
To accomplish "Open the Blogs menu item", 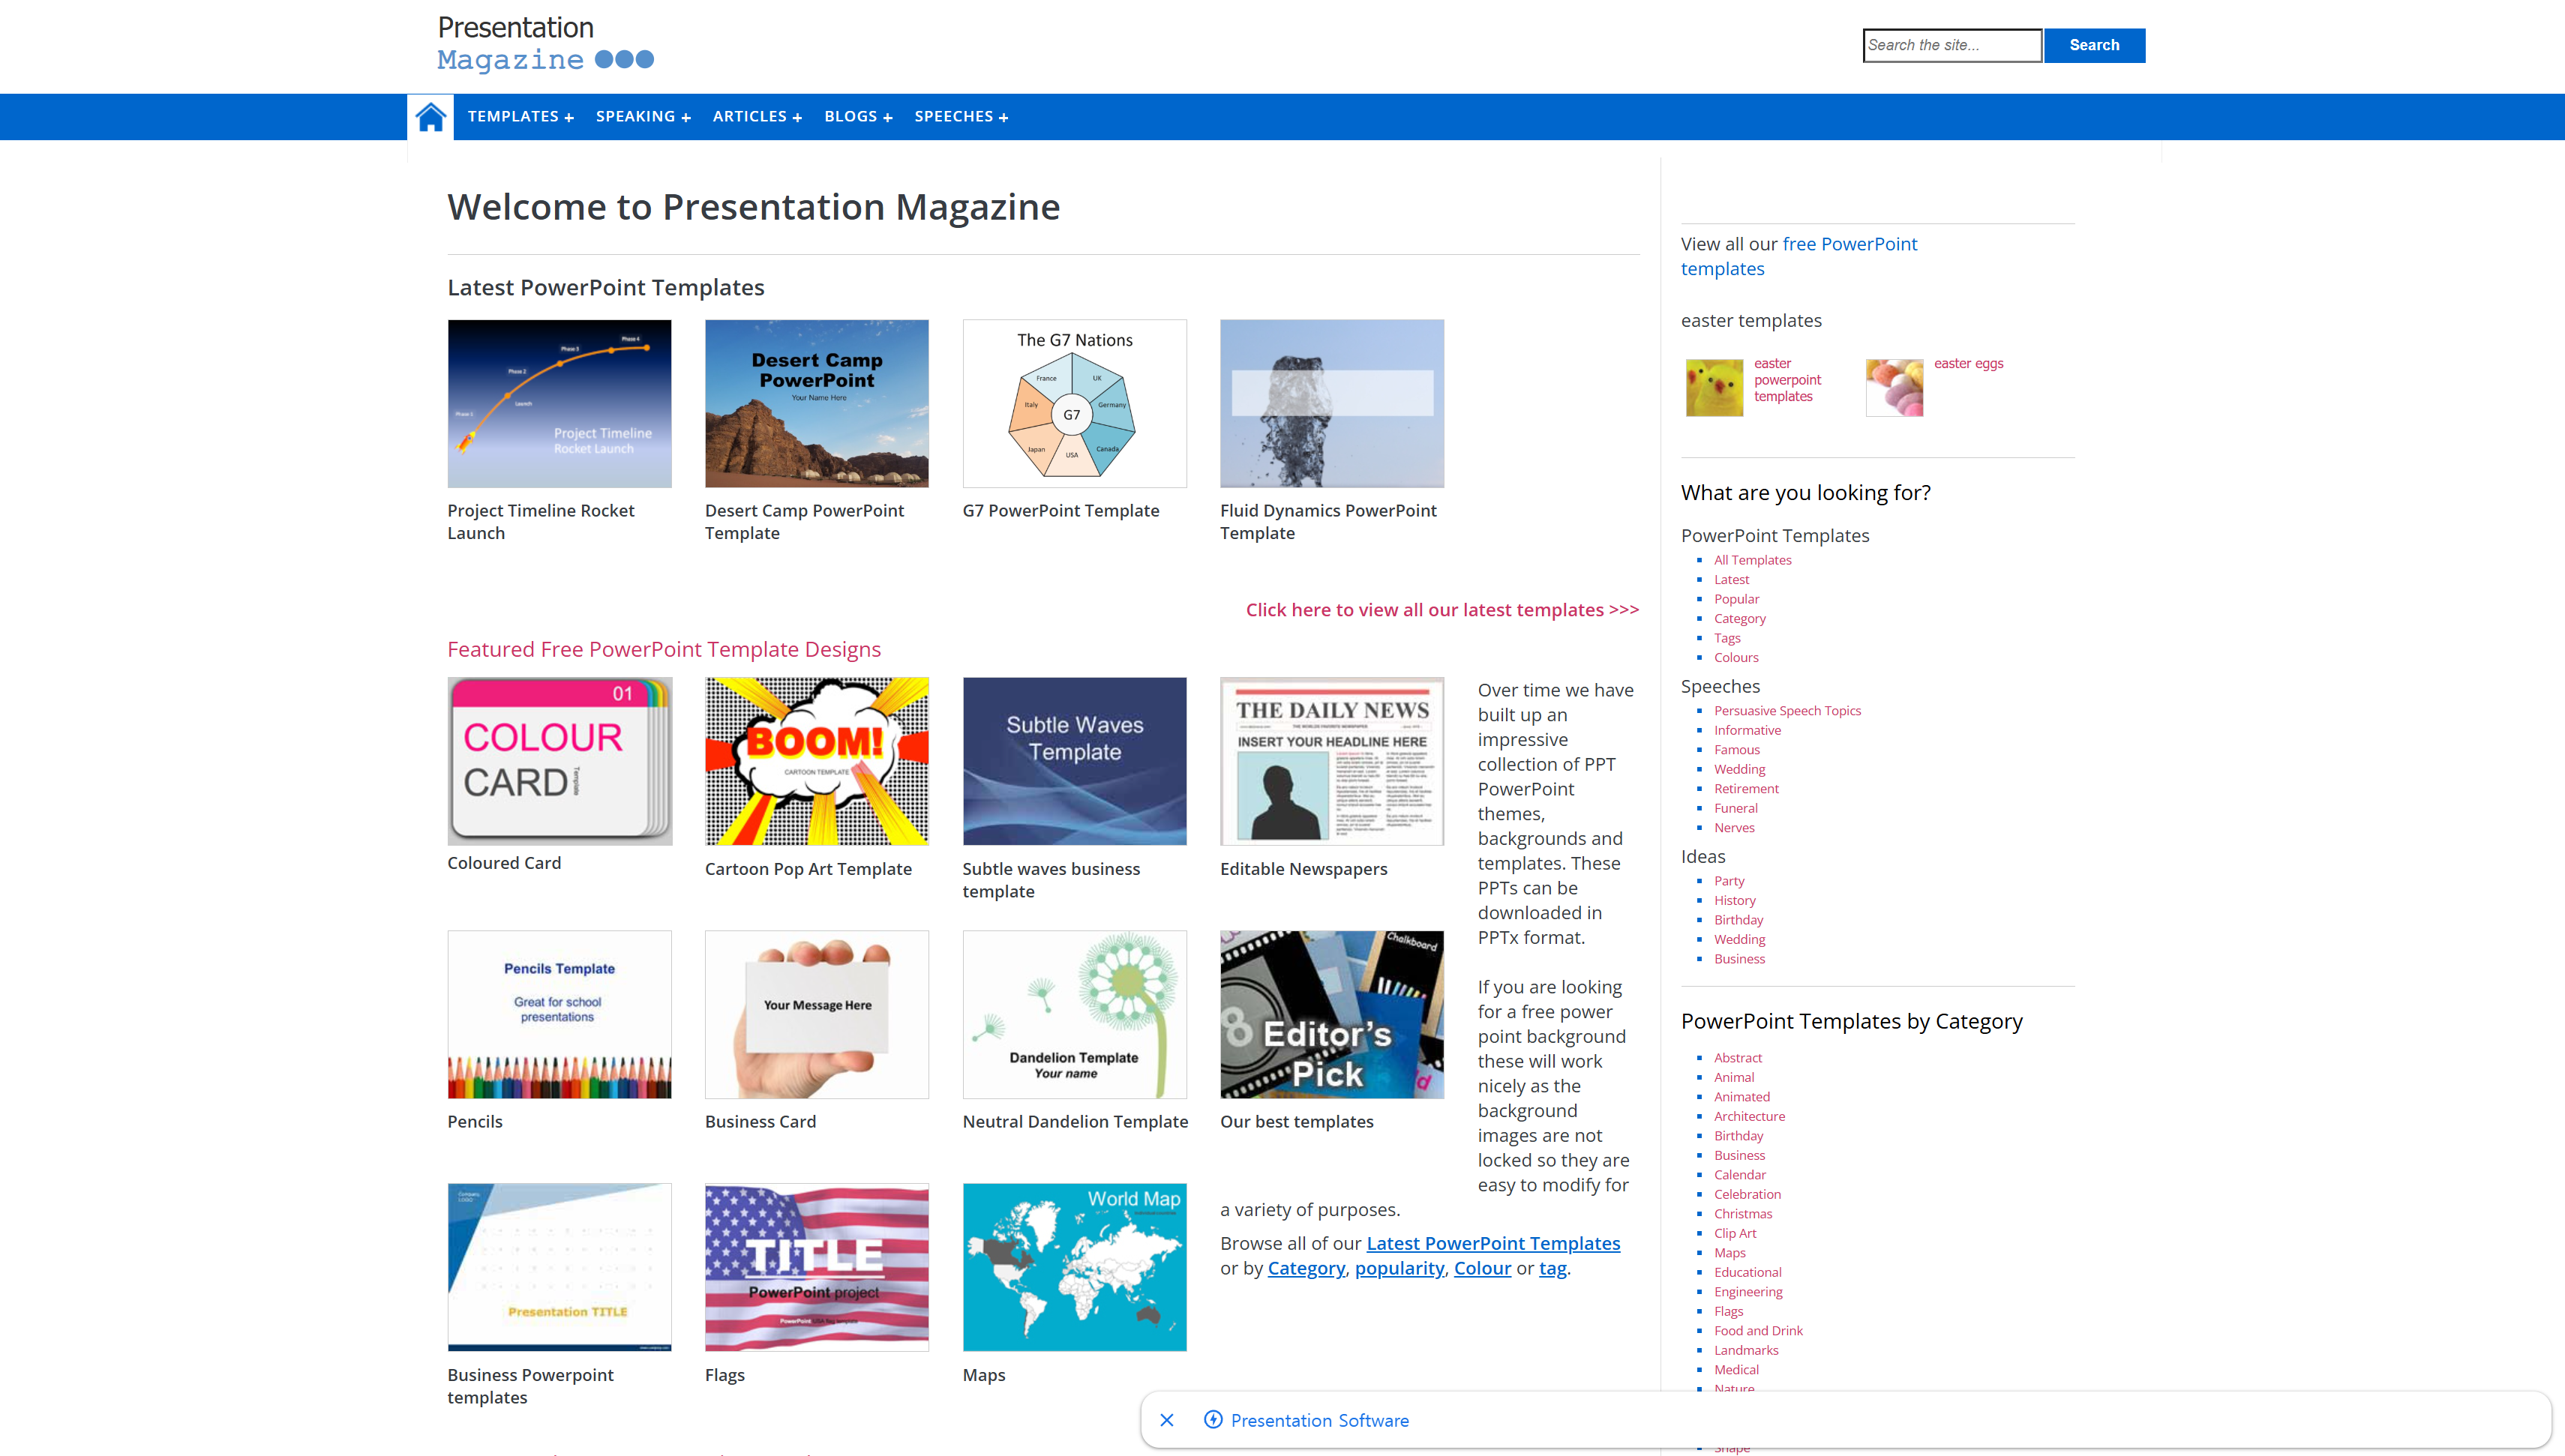I will tap(858, 117).
